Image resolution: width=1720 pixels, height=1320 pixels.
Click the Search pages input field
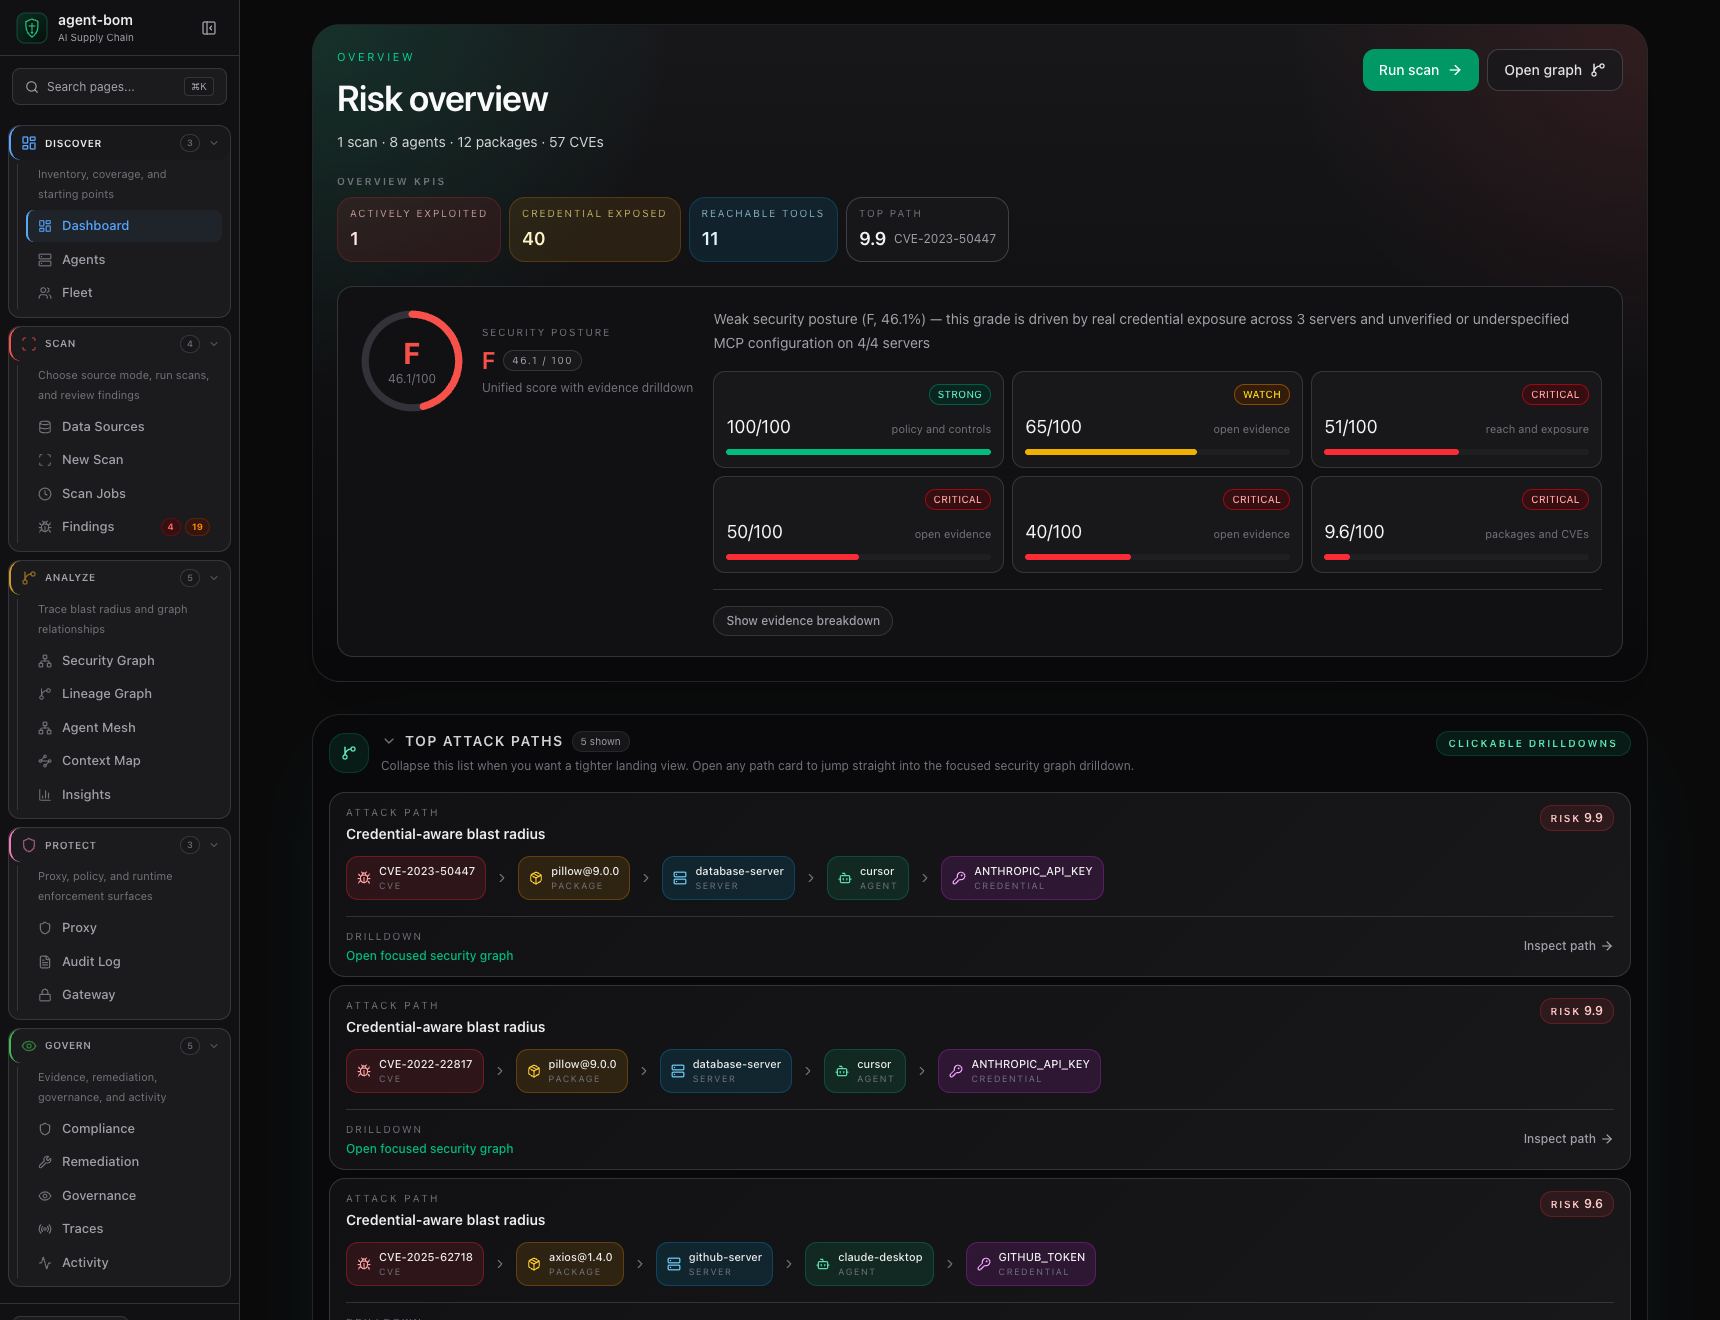[118, 86]
